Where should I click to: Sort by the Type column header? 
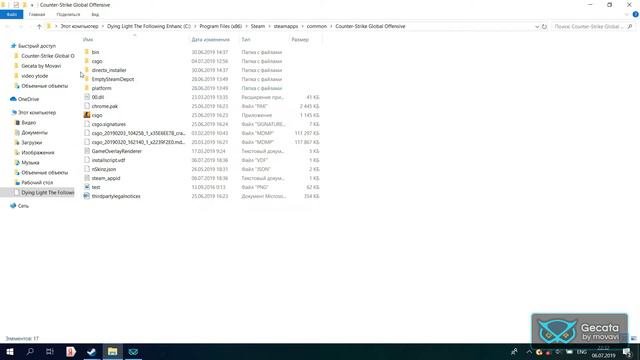tap(246, 40)
